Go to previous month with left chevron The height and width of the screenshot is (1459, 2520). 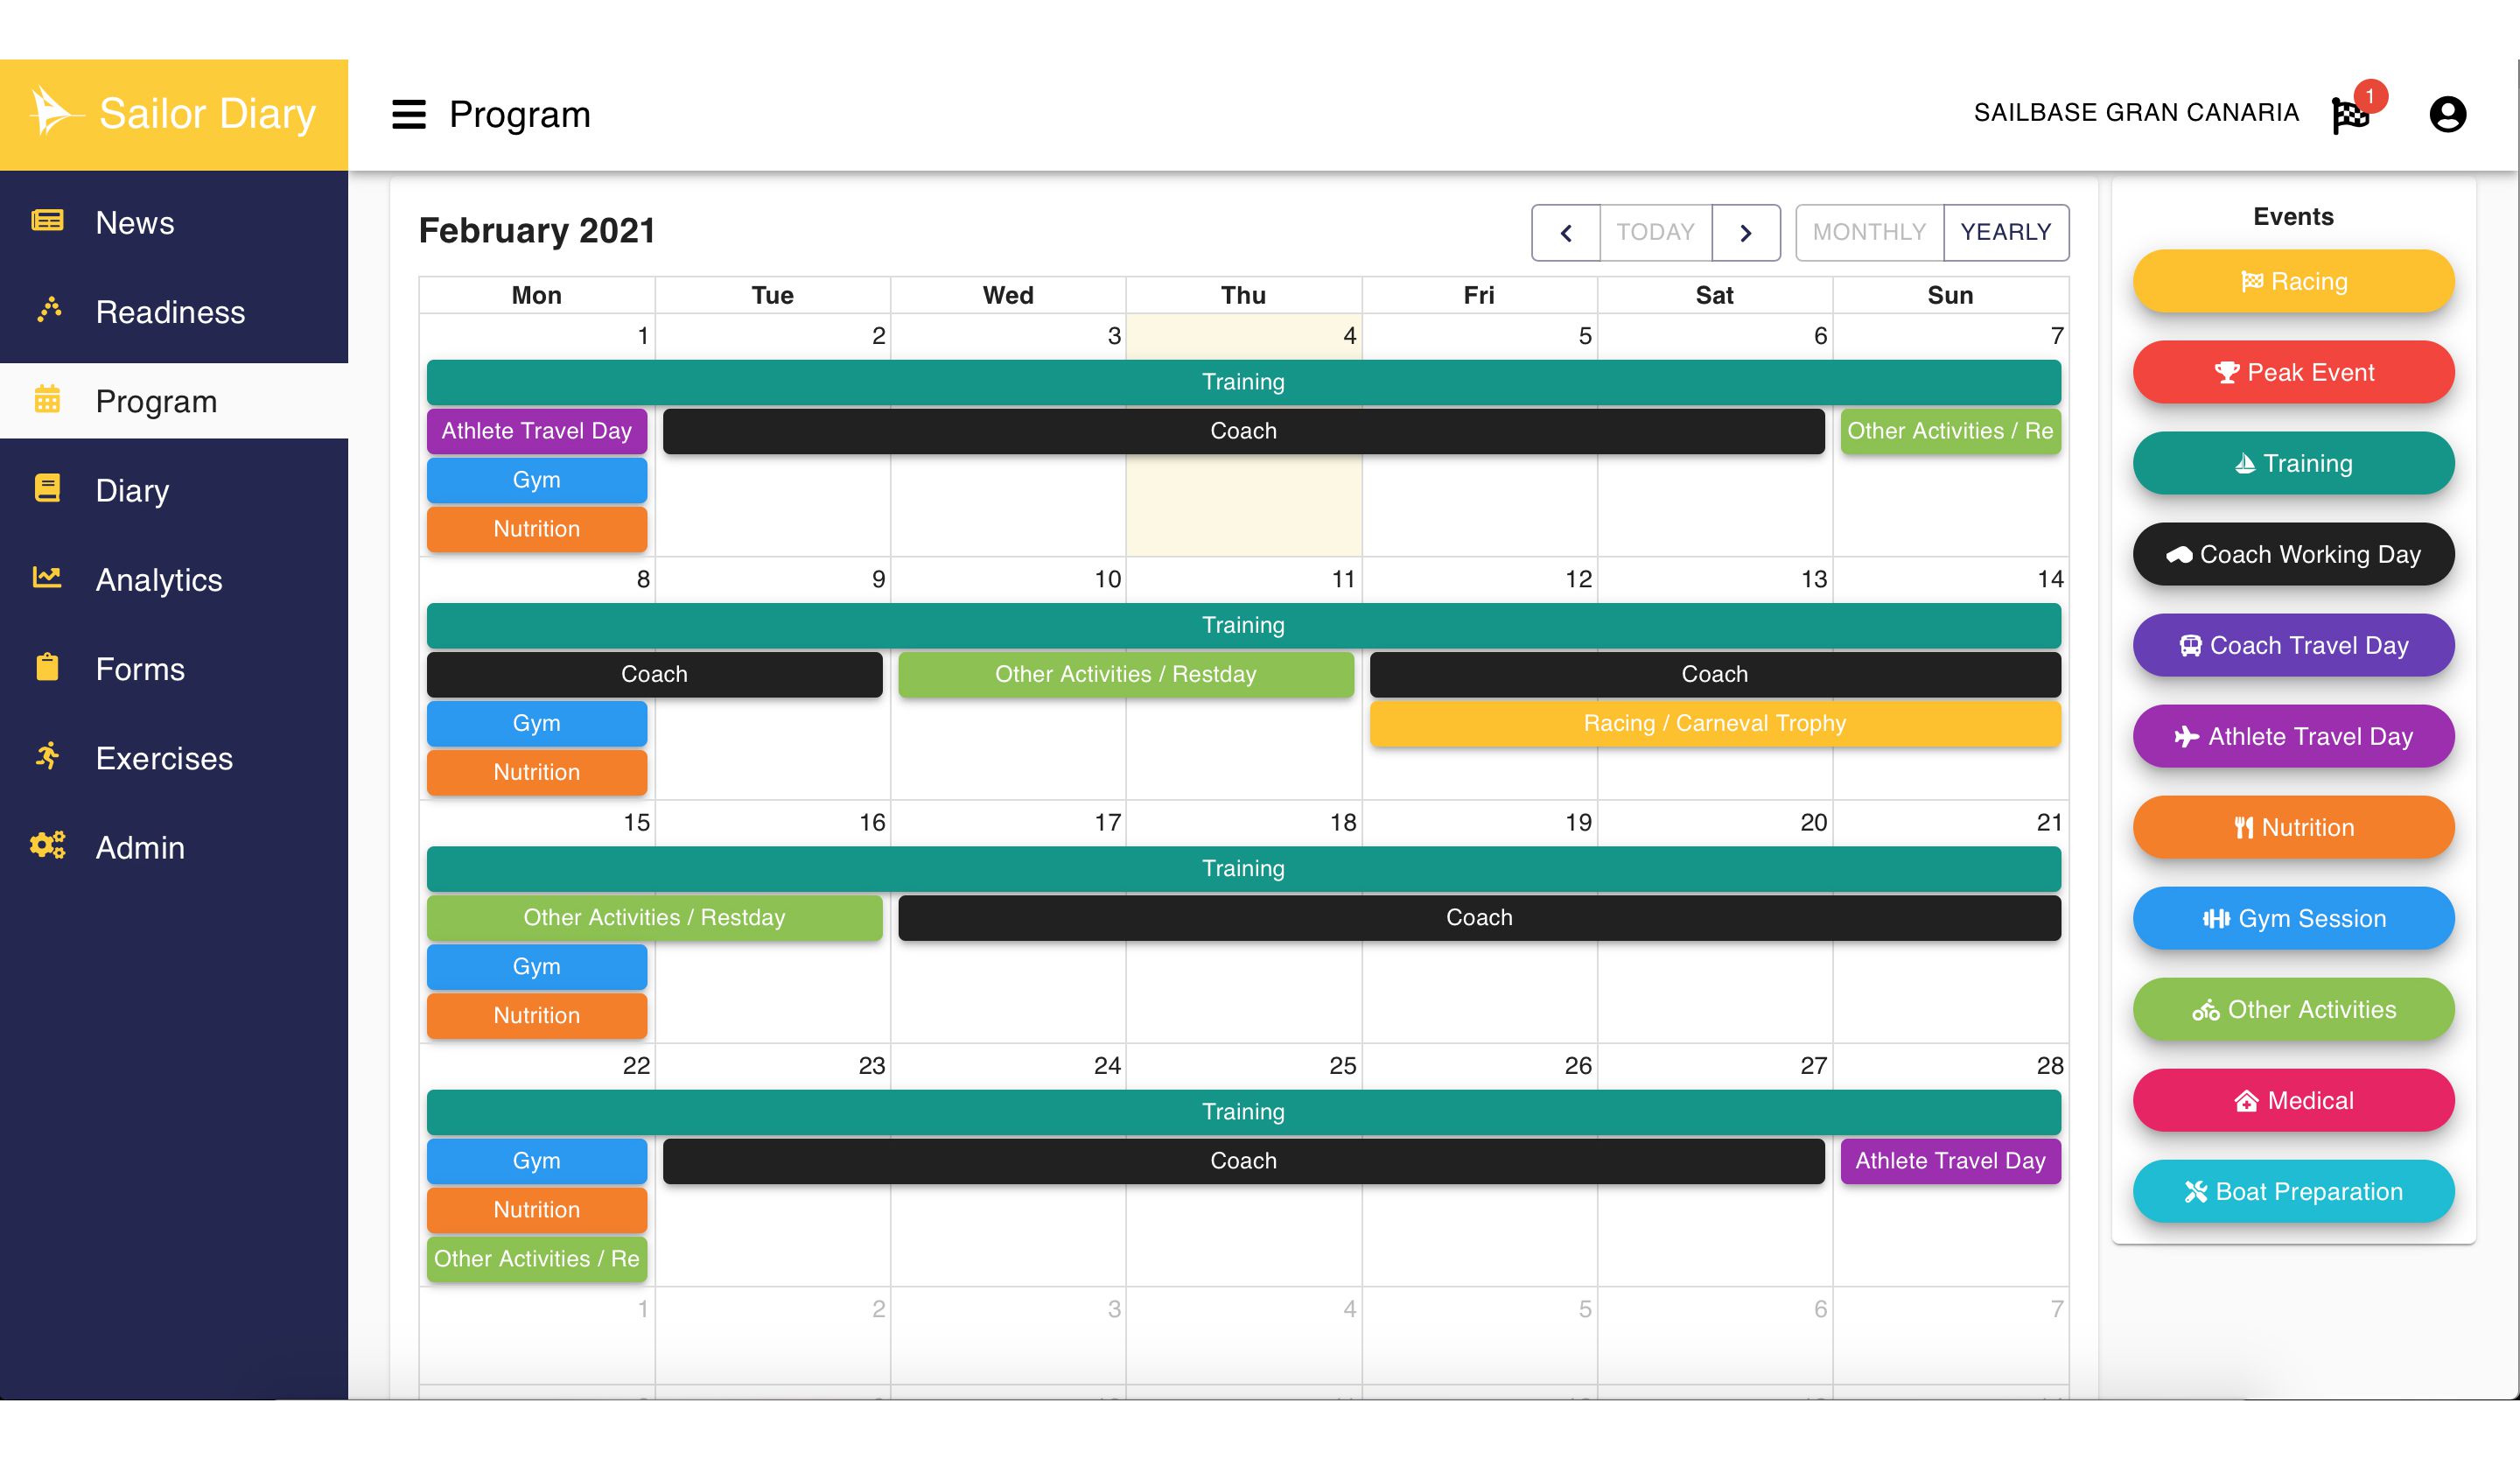1566,233
